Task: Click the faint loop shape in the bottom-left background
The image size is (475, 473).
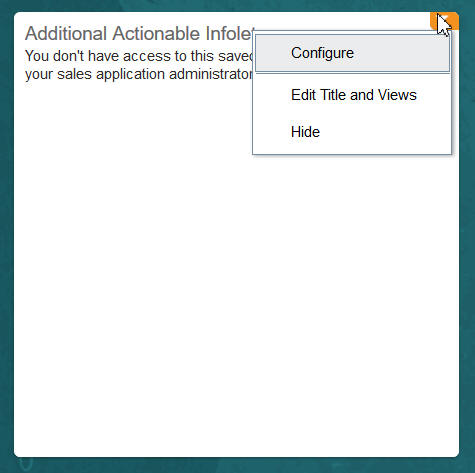Action: click(x=26, y=463)
